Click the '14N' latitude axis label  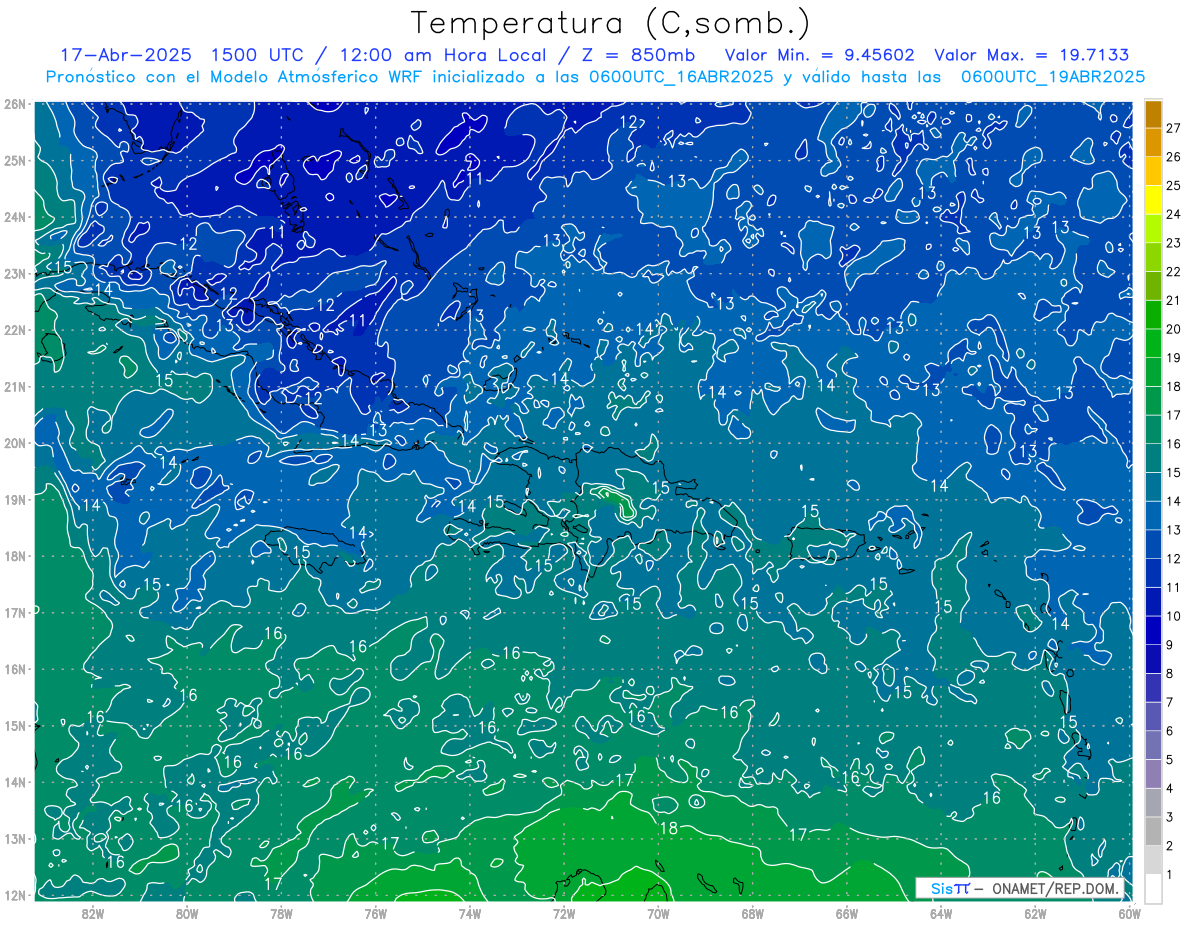[x=15, y=782]
